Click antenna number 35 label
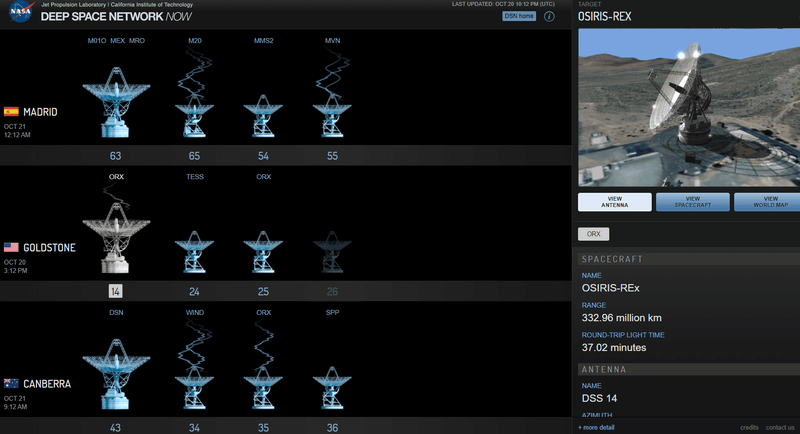 (263, 427)
